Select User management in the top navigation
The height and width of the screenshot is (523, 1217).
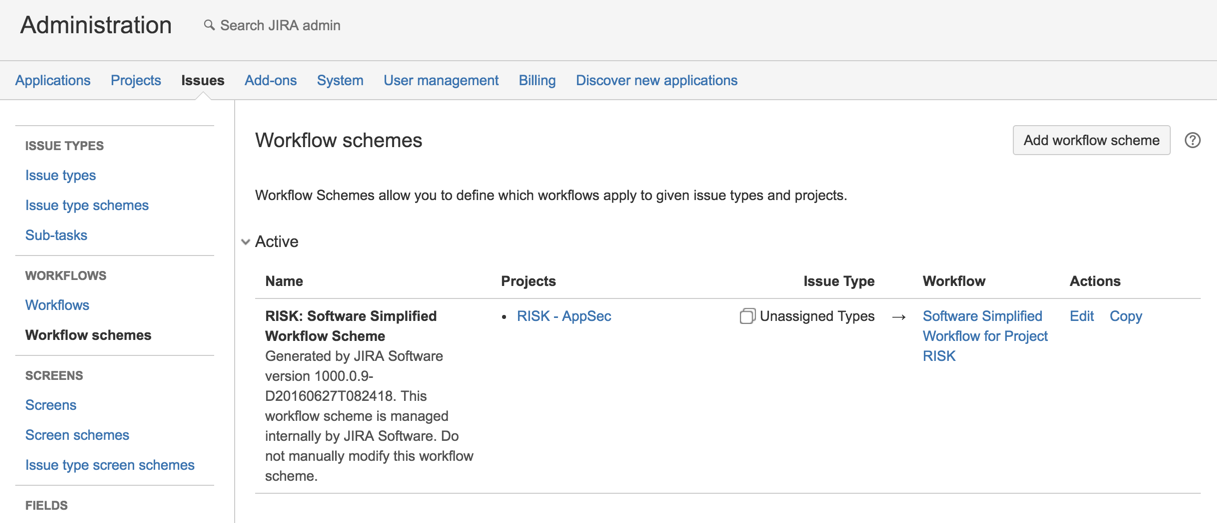click(x=441, y=80)
